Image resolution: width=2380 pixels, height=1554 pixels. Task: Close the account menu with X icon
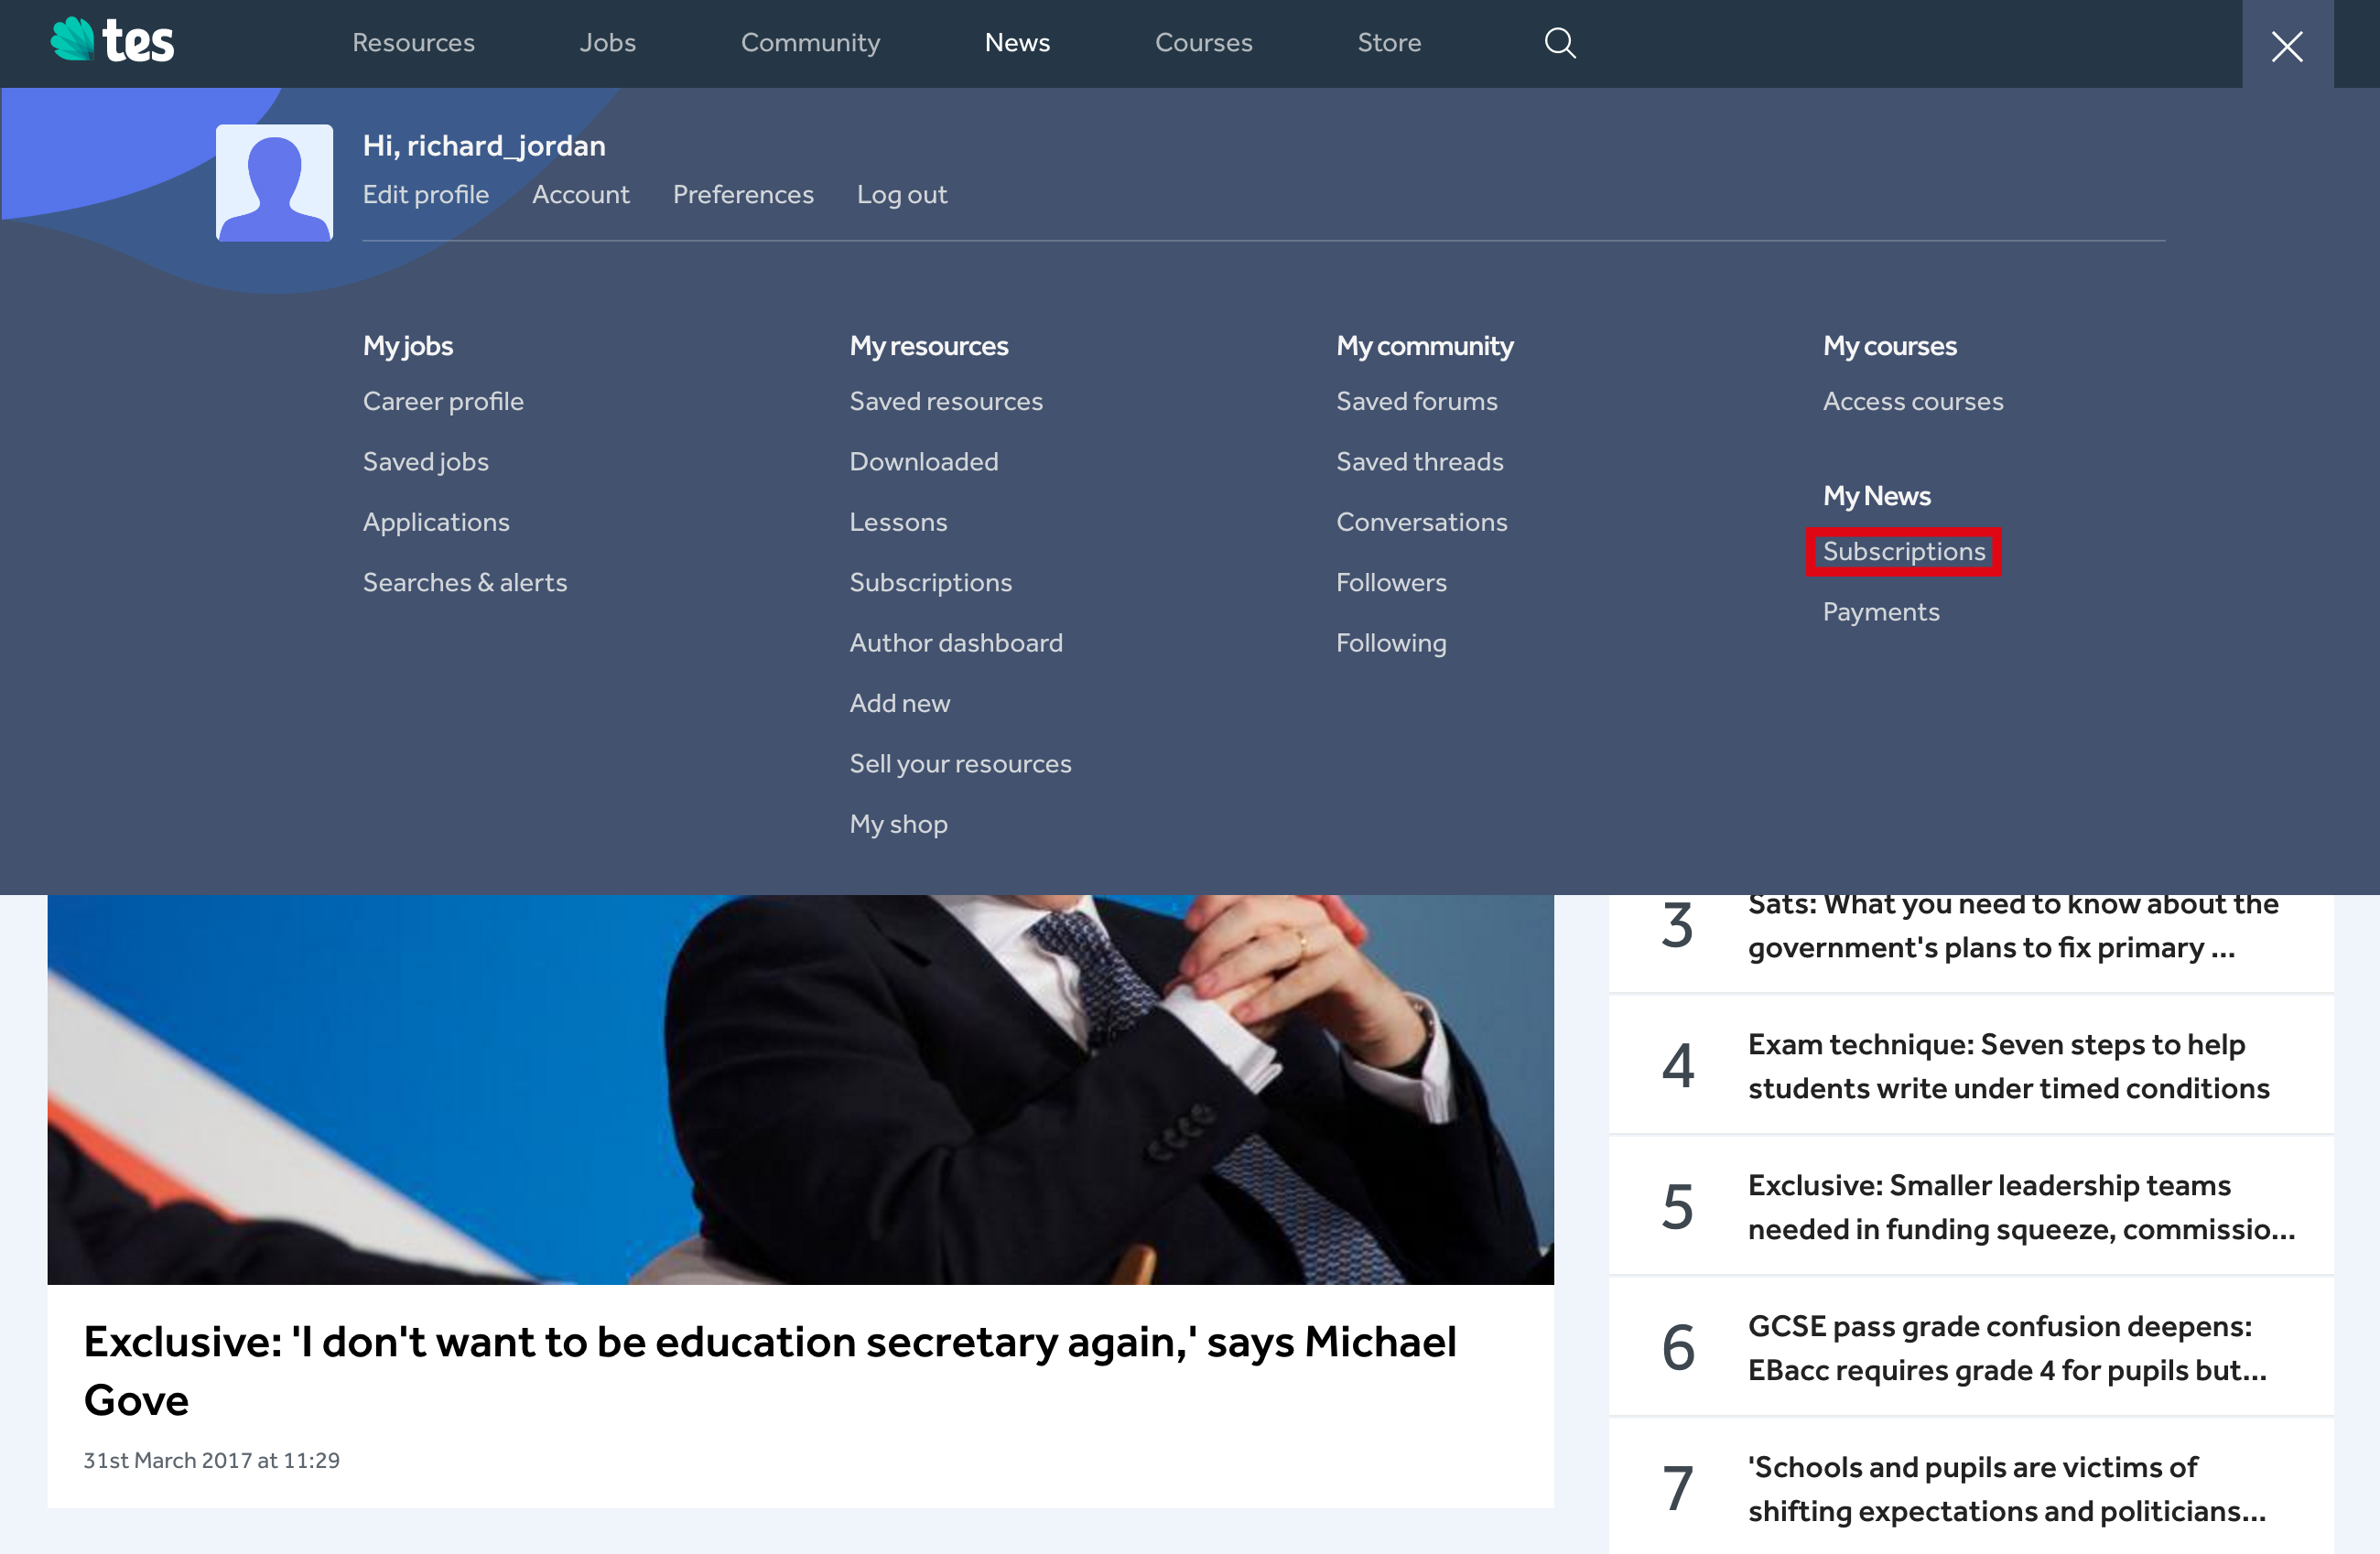[2286, 46]
